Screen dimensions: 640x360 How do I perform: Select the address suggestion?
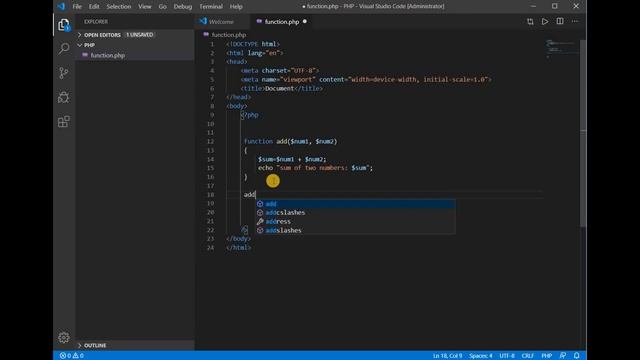click(x=356, y=222)
